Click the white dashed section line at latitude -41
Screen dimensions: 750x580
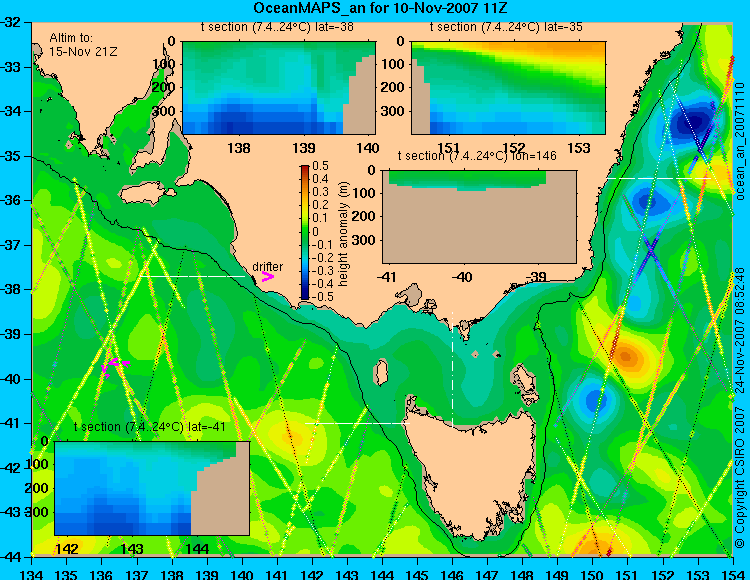pos(357,423)
